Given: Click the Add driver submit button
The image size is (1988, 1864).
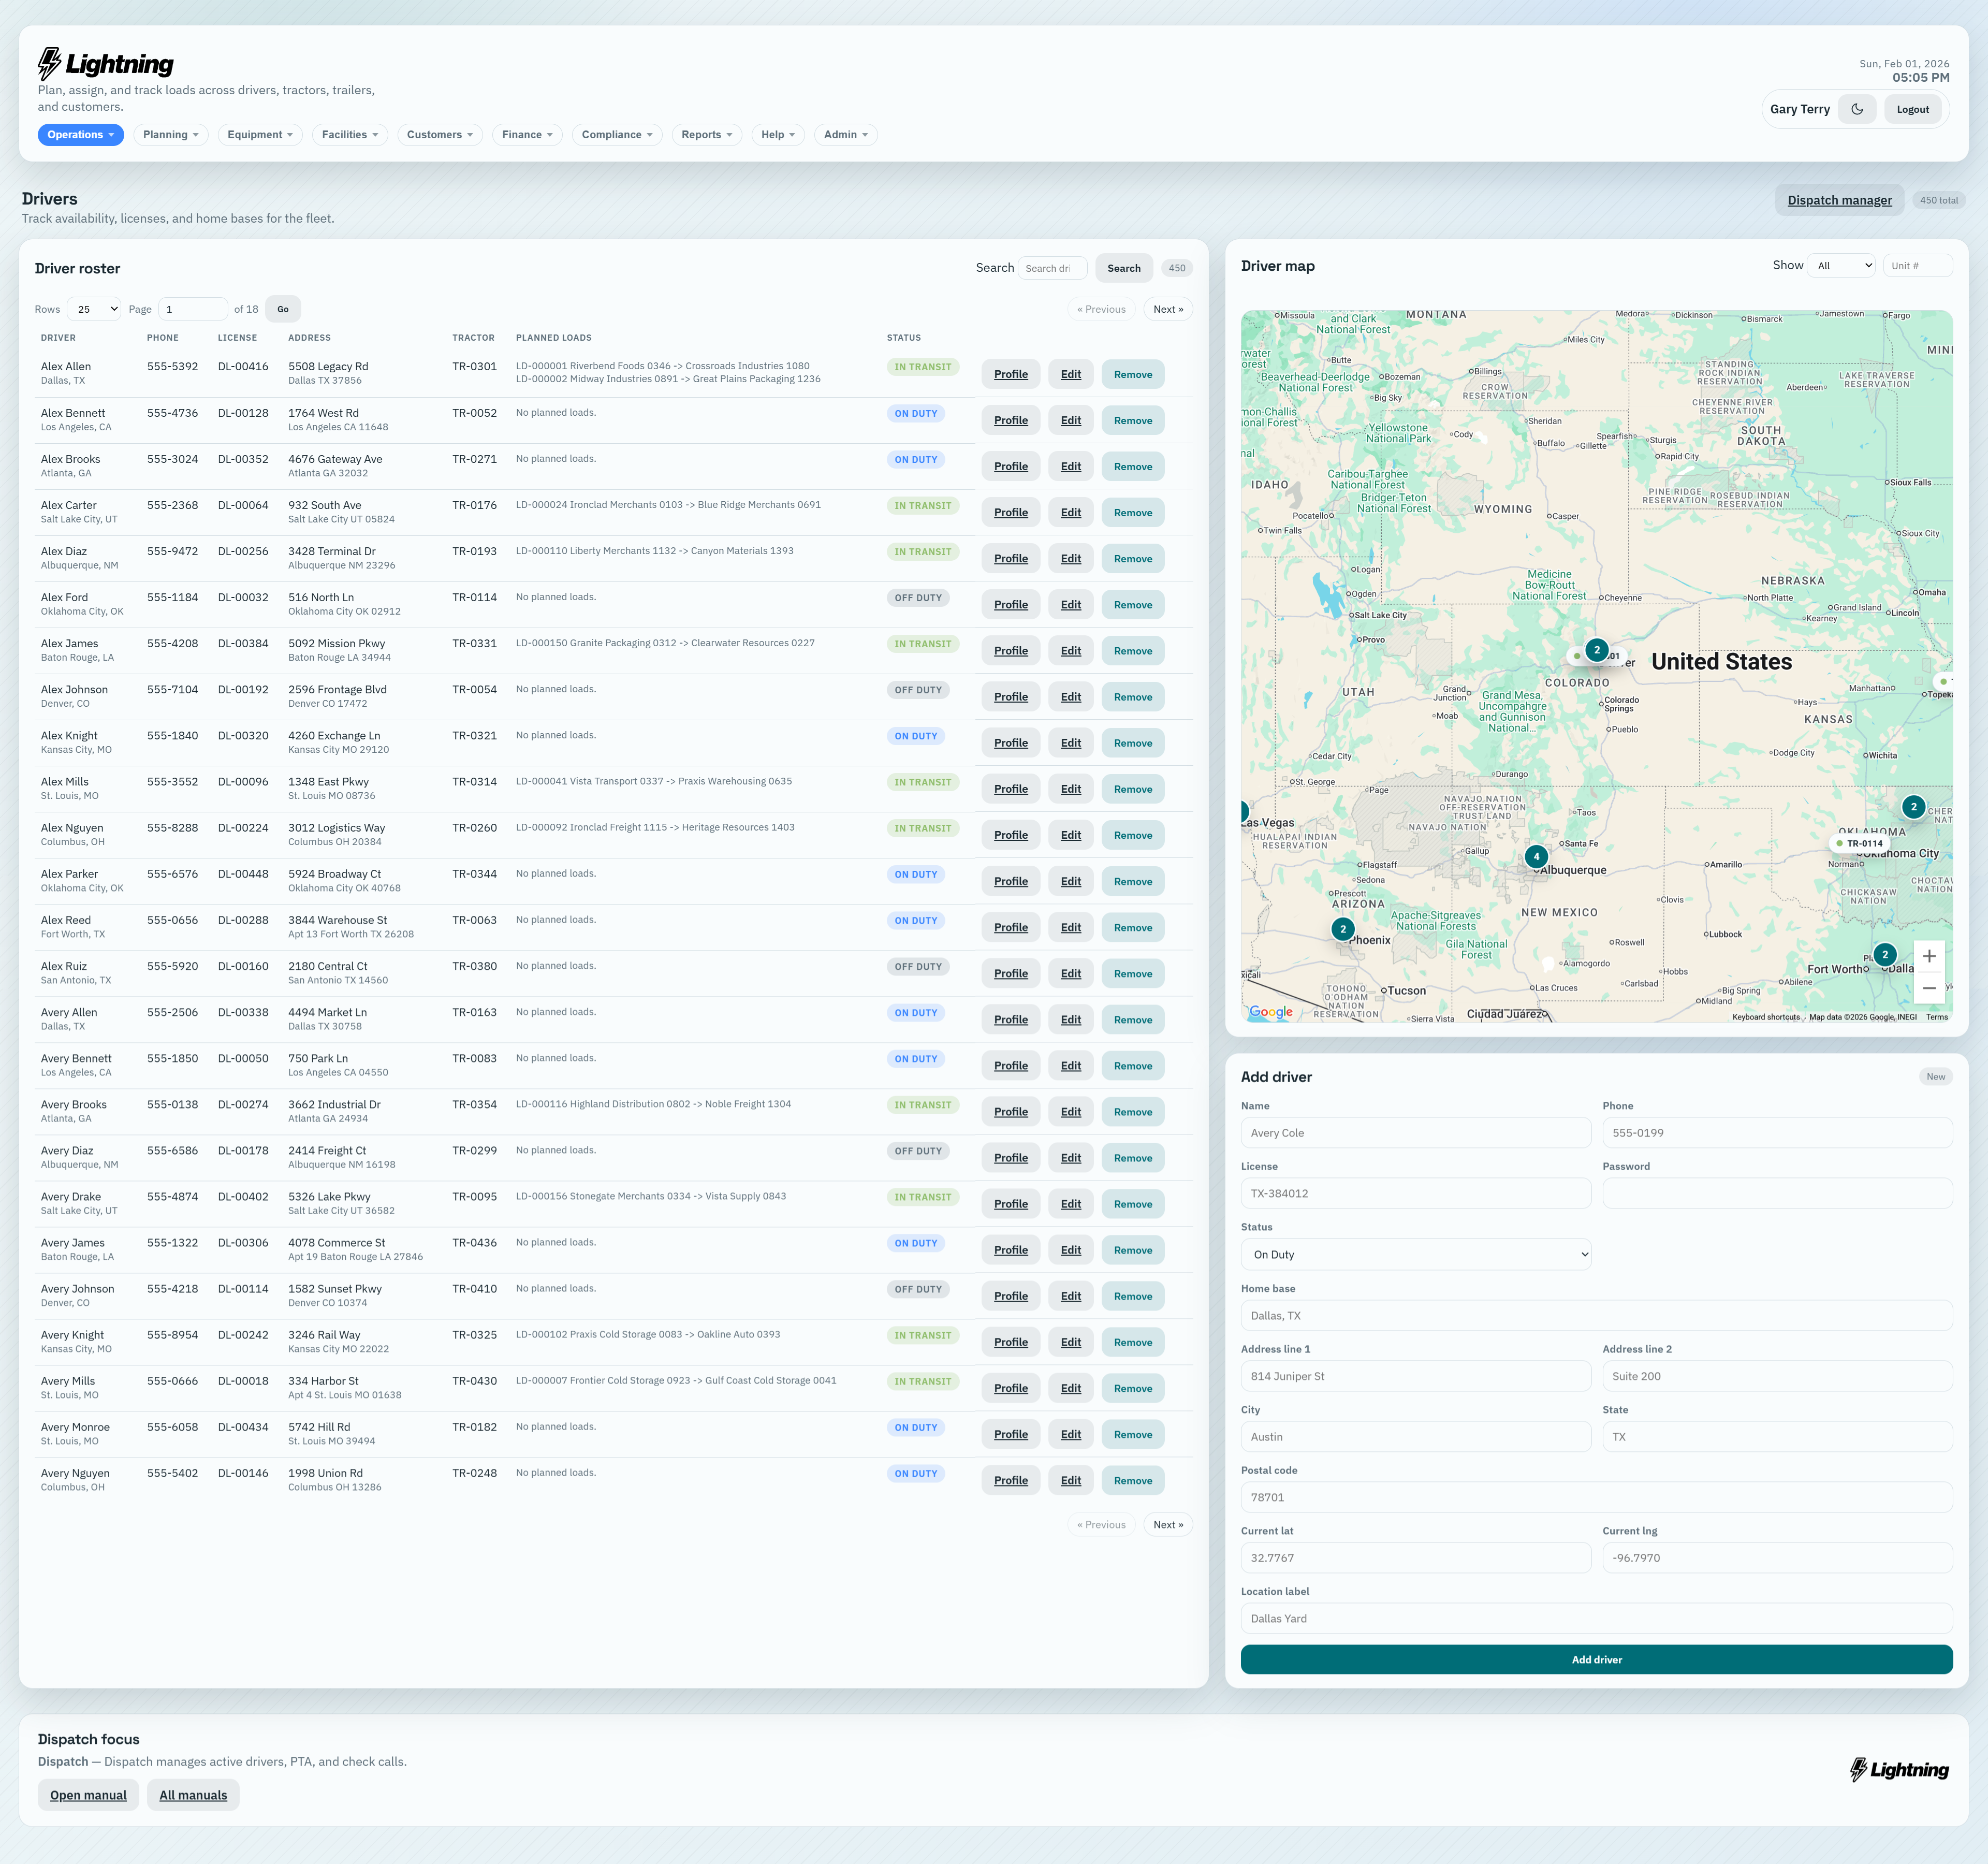Looking at the screenshot, I should 1596,1659.
